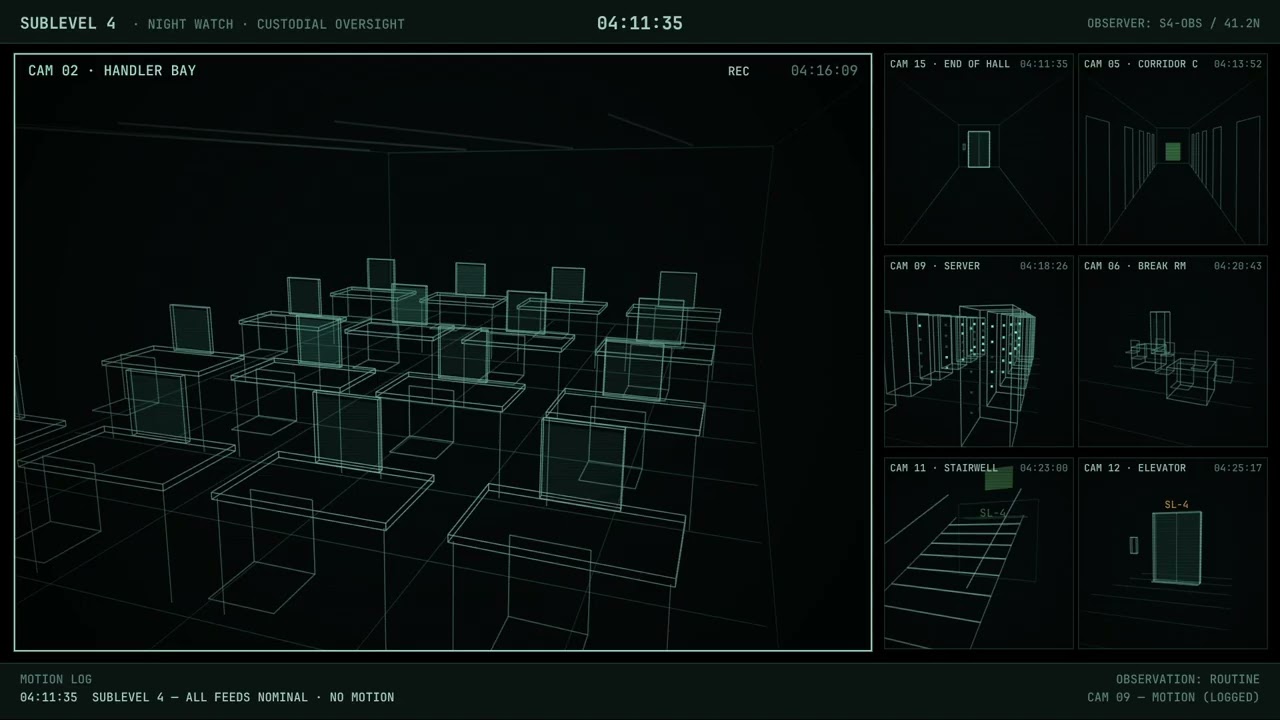Click the CAM 12 timestamp 04:25:17
The width and height of the screenshot is (1280, 720).
tap(1238, 468)
